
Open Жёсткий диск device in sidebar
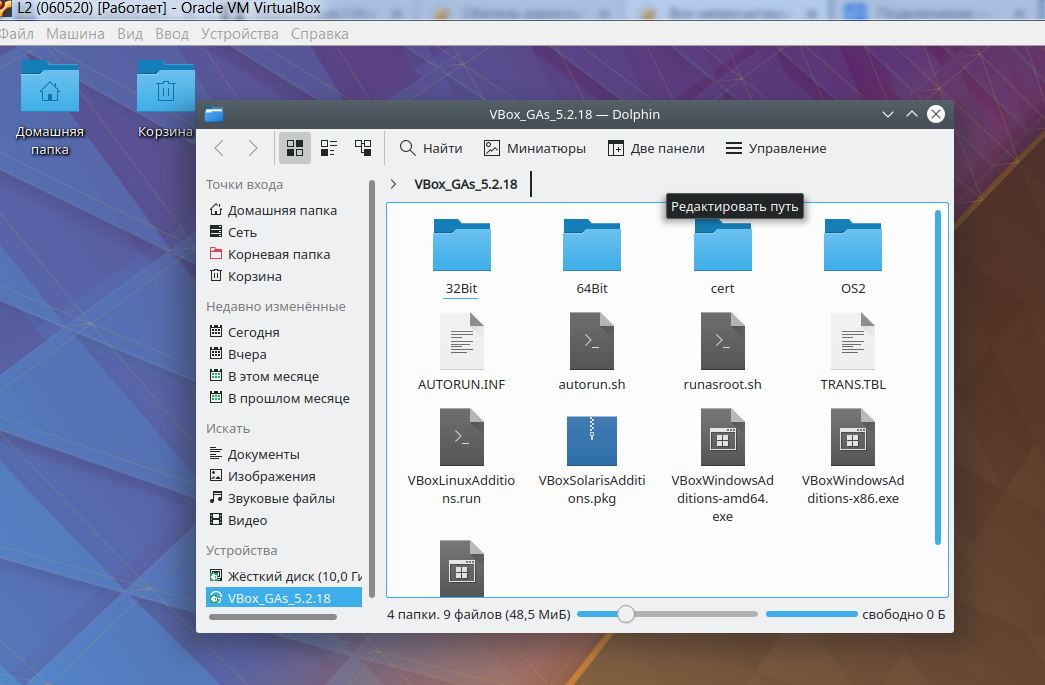coord(285,576)
